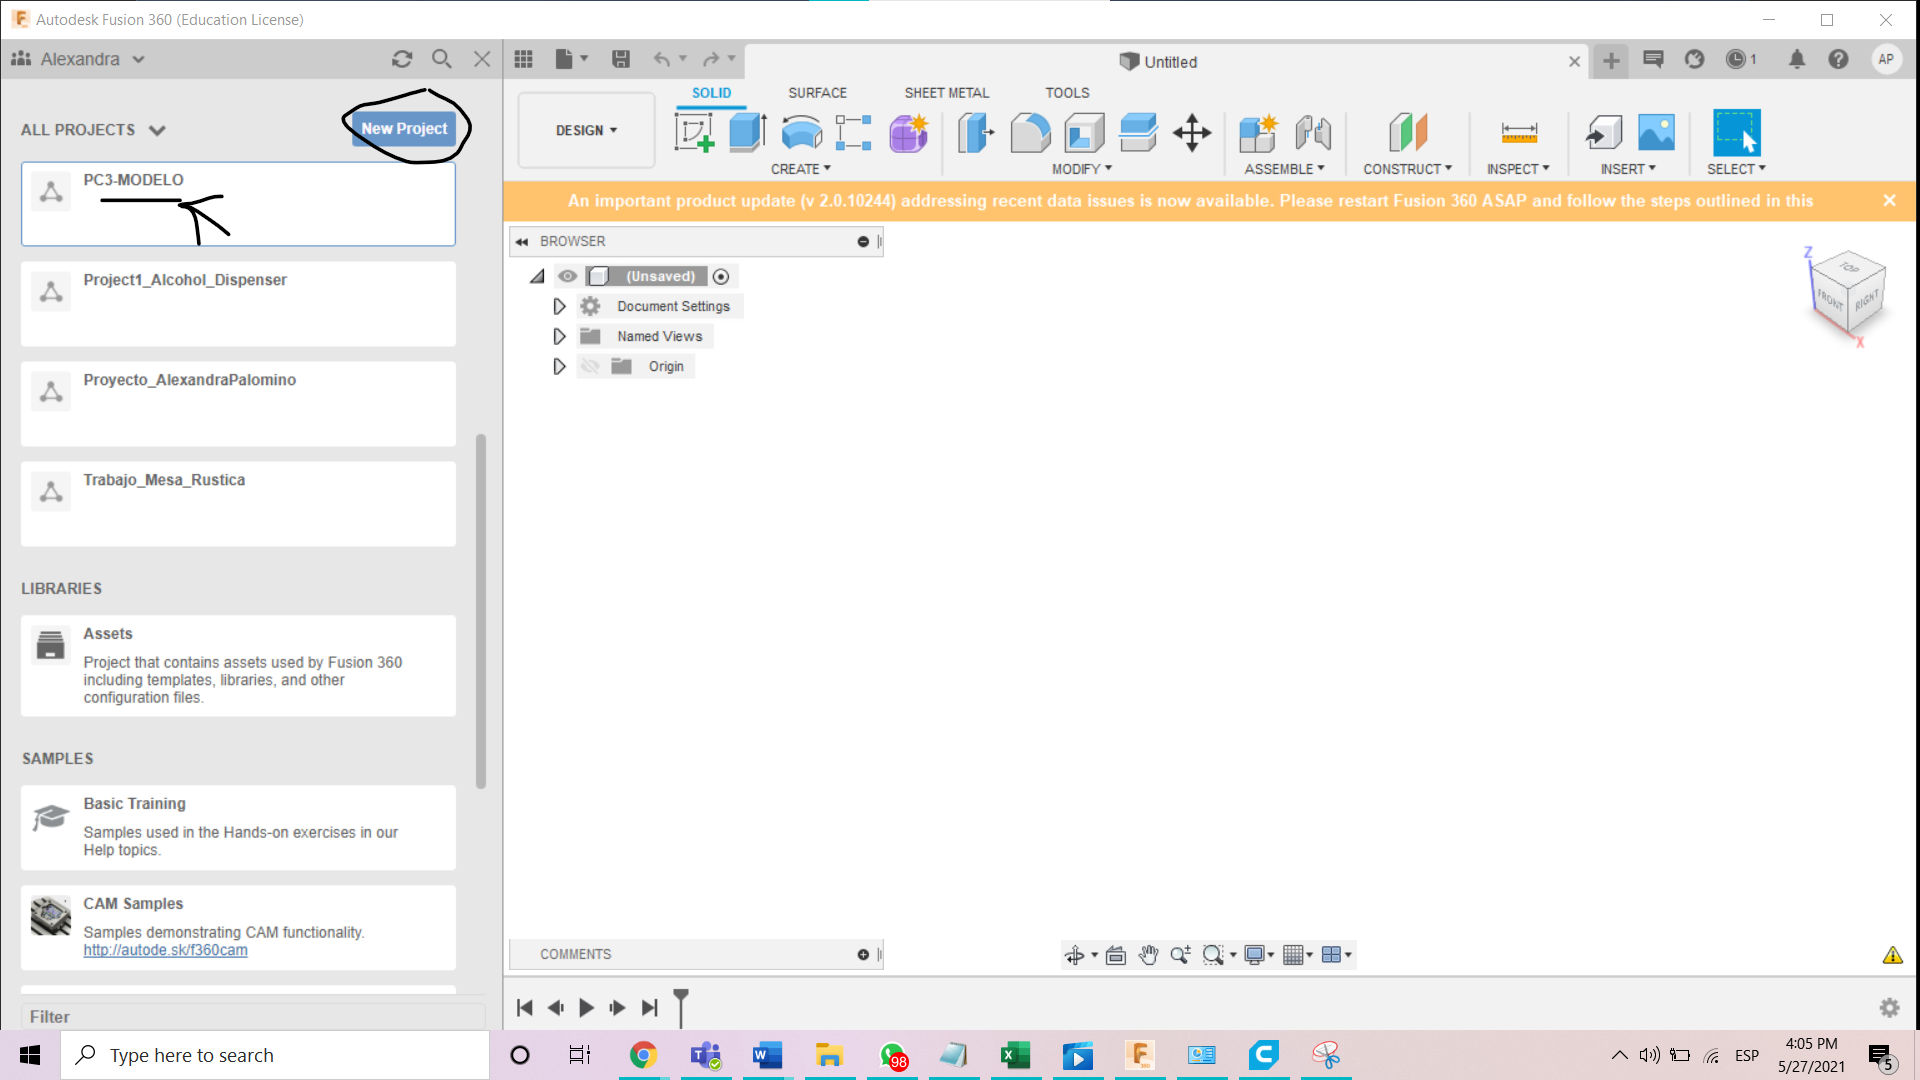
Task: Open search in the data panel
Action: [x=441, y=59]
